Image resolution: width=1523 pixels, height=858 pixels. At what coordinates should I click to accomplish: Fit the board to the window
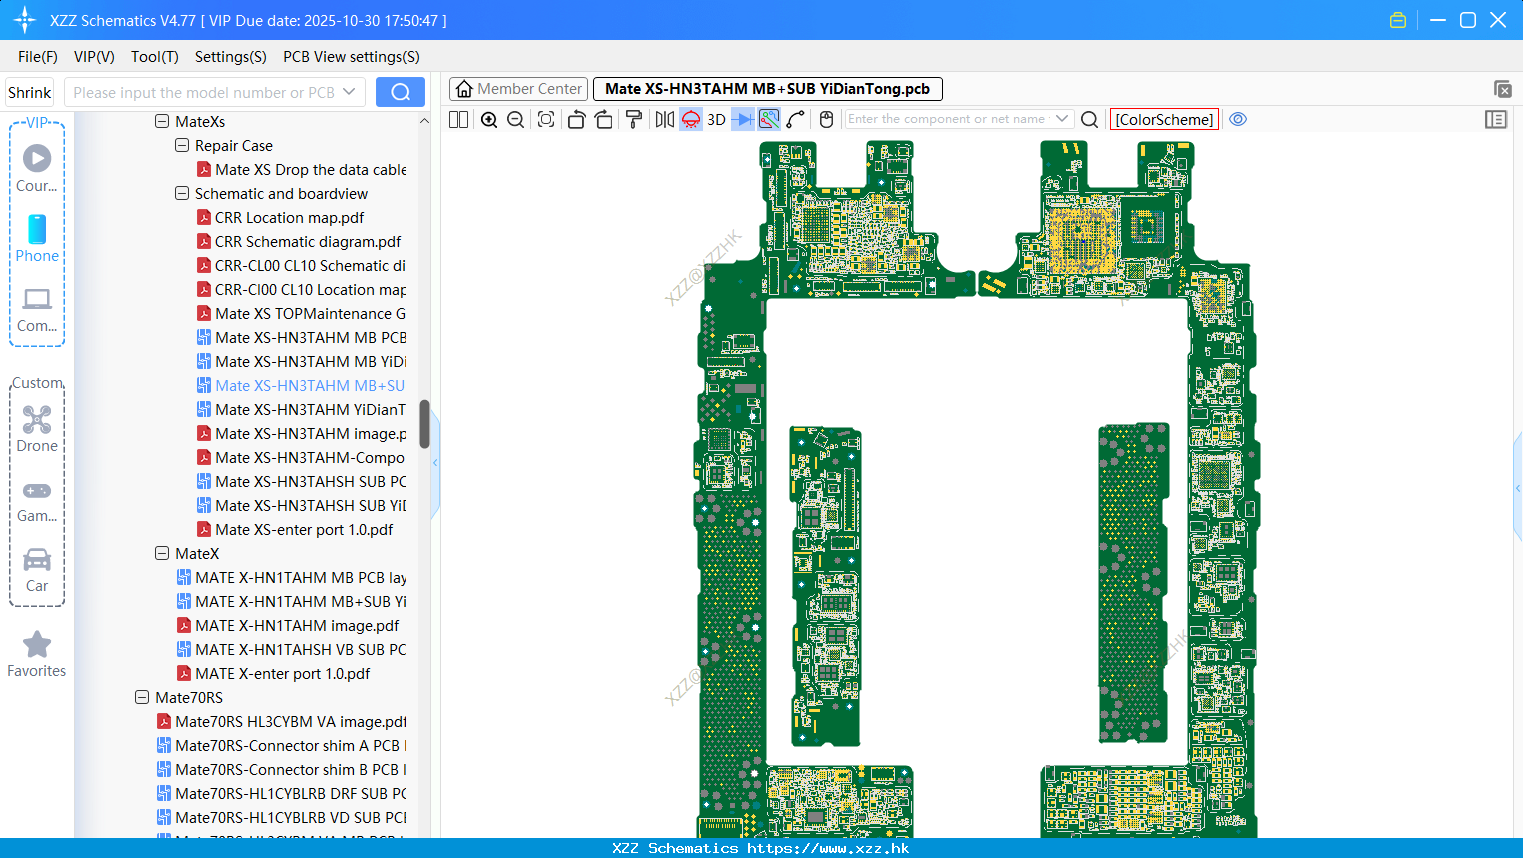tap(546, 119)
